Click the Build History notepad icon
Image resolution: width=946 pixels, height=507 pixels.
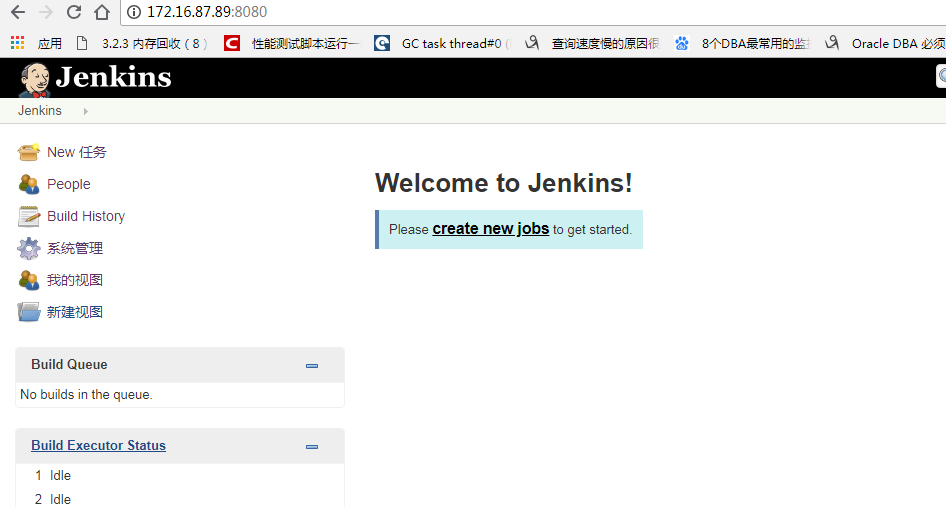28,216
